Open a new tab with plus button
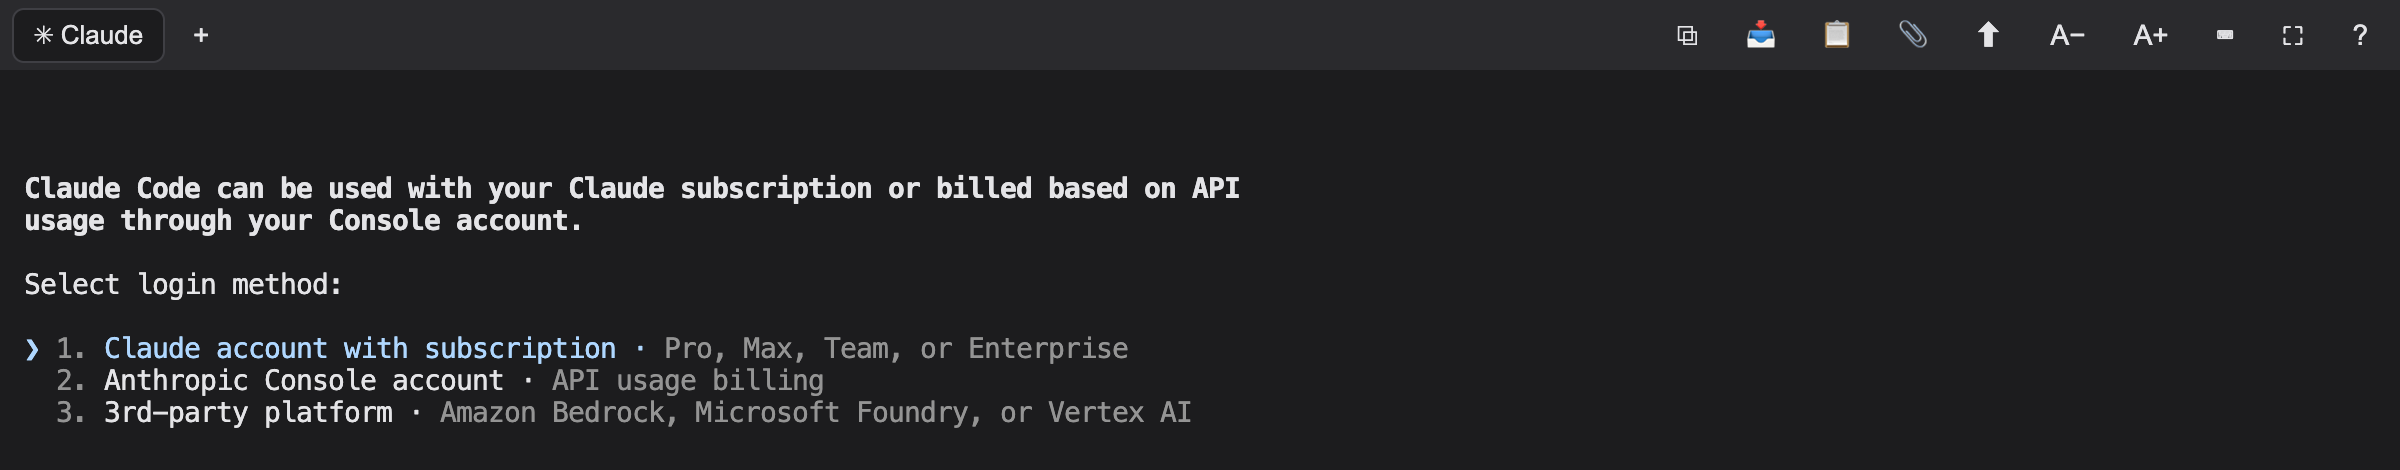Screen dimensions: 2400x470 tap(201, 35)
